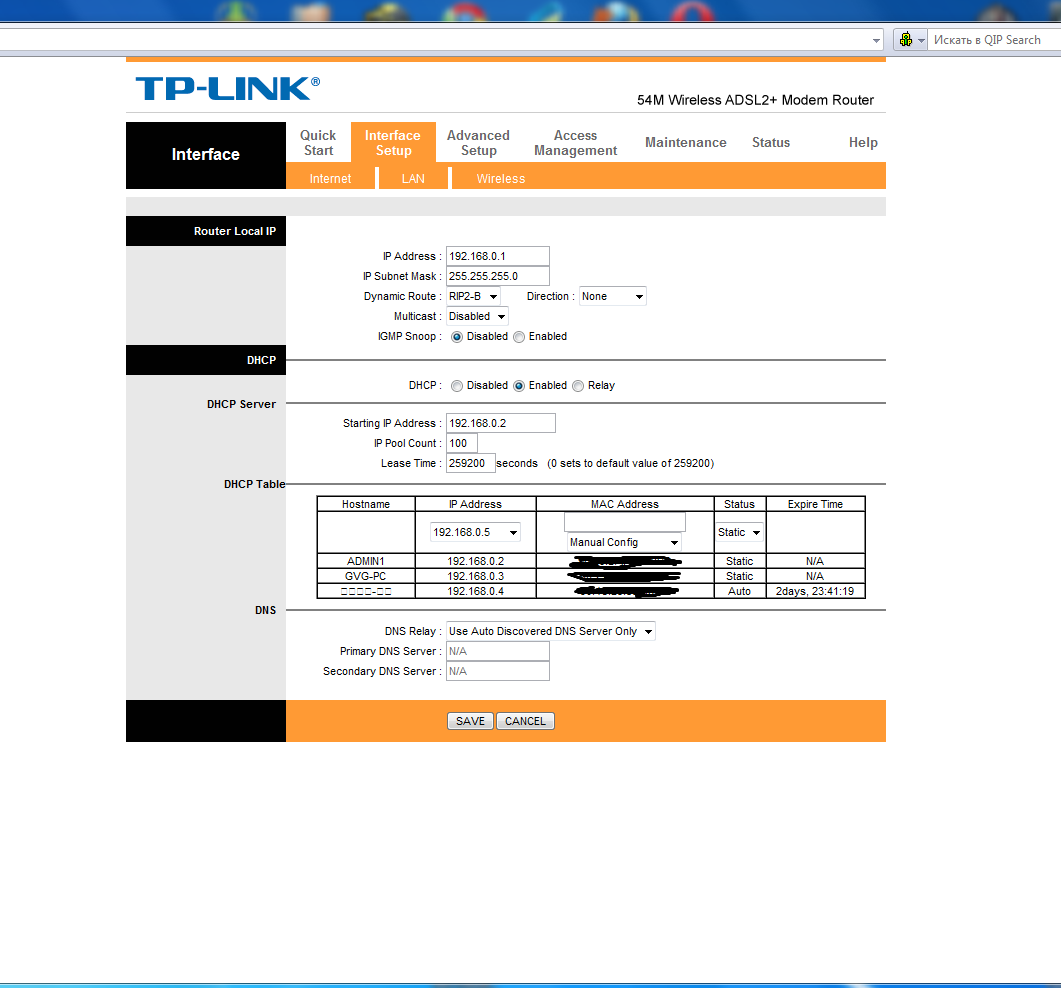Screen dimensions: 1061x988
Task: Click the 192.168.0.4 table cell
Action: click(476, 591)
